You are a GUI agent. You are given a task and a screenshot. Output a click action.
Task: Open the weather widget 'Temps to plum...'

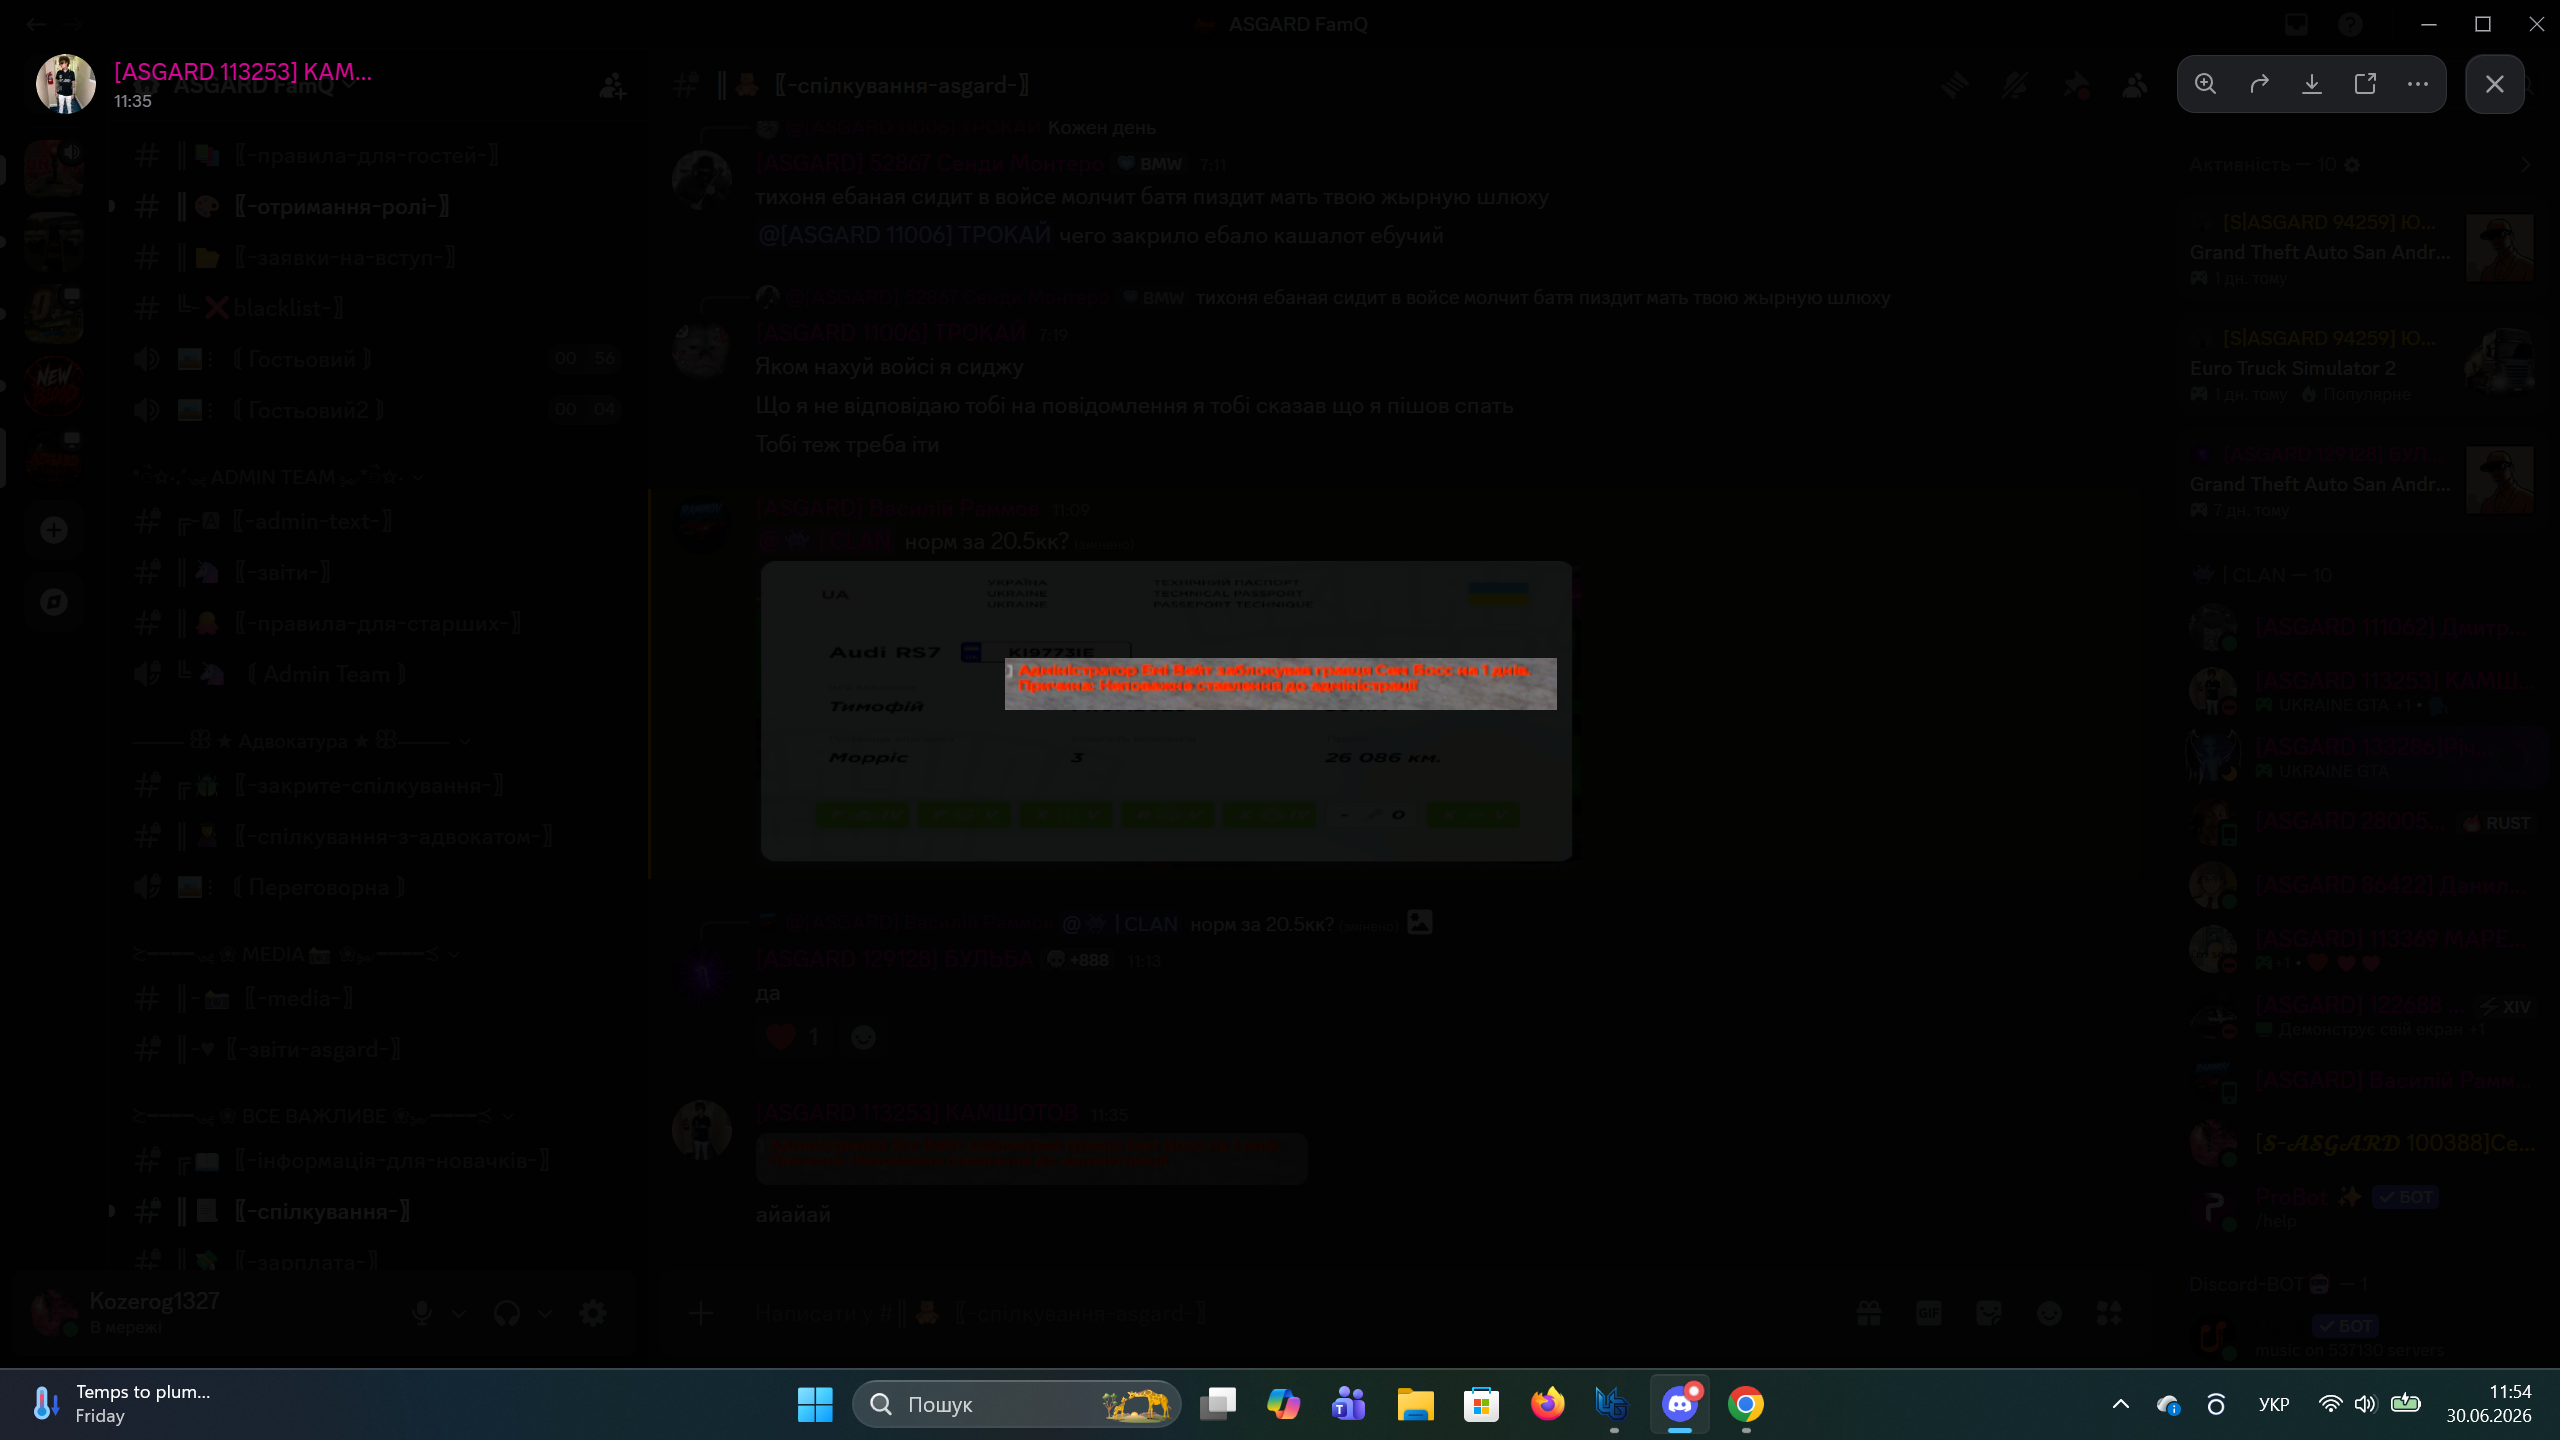point(122,1404)
